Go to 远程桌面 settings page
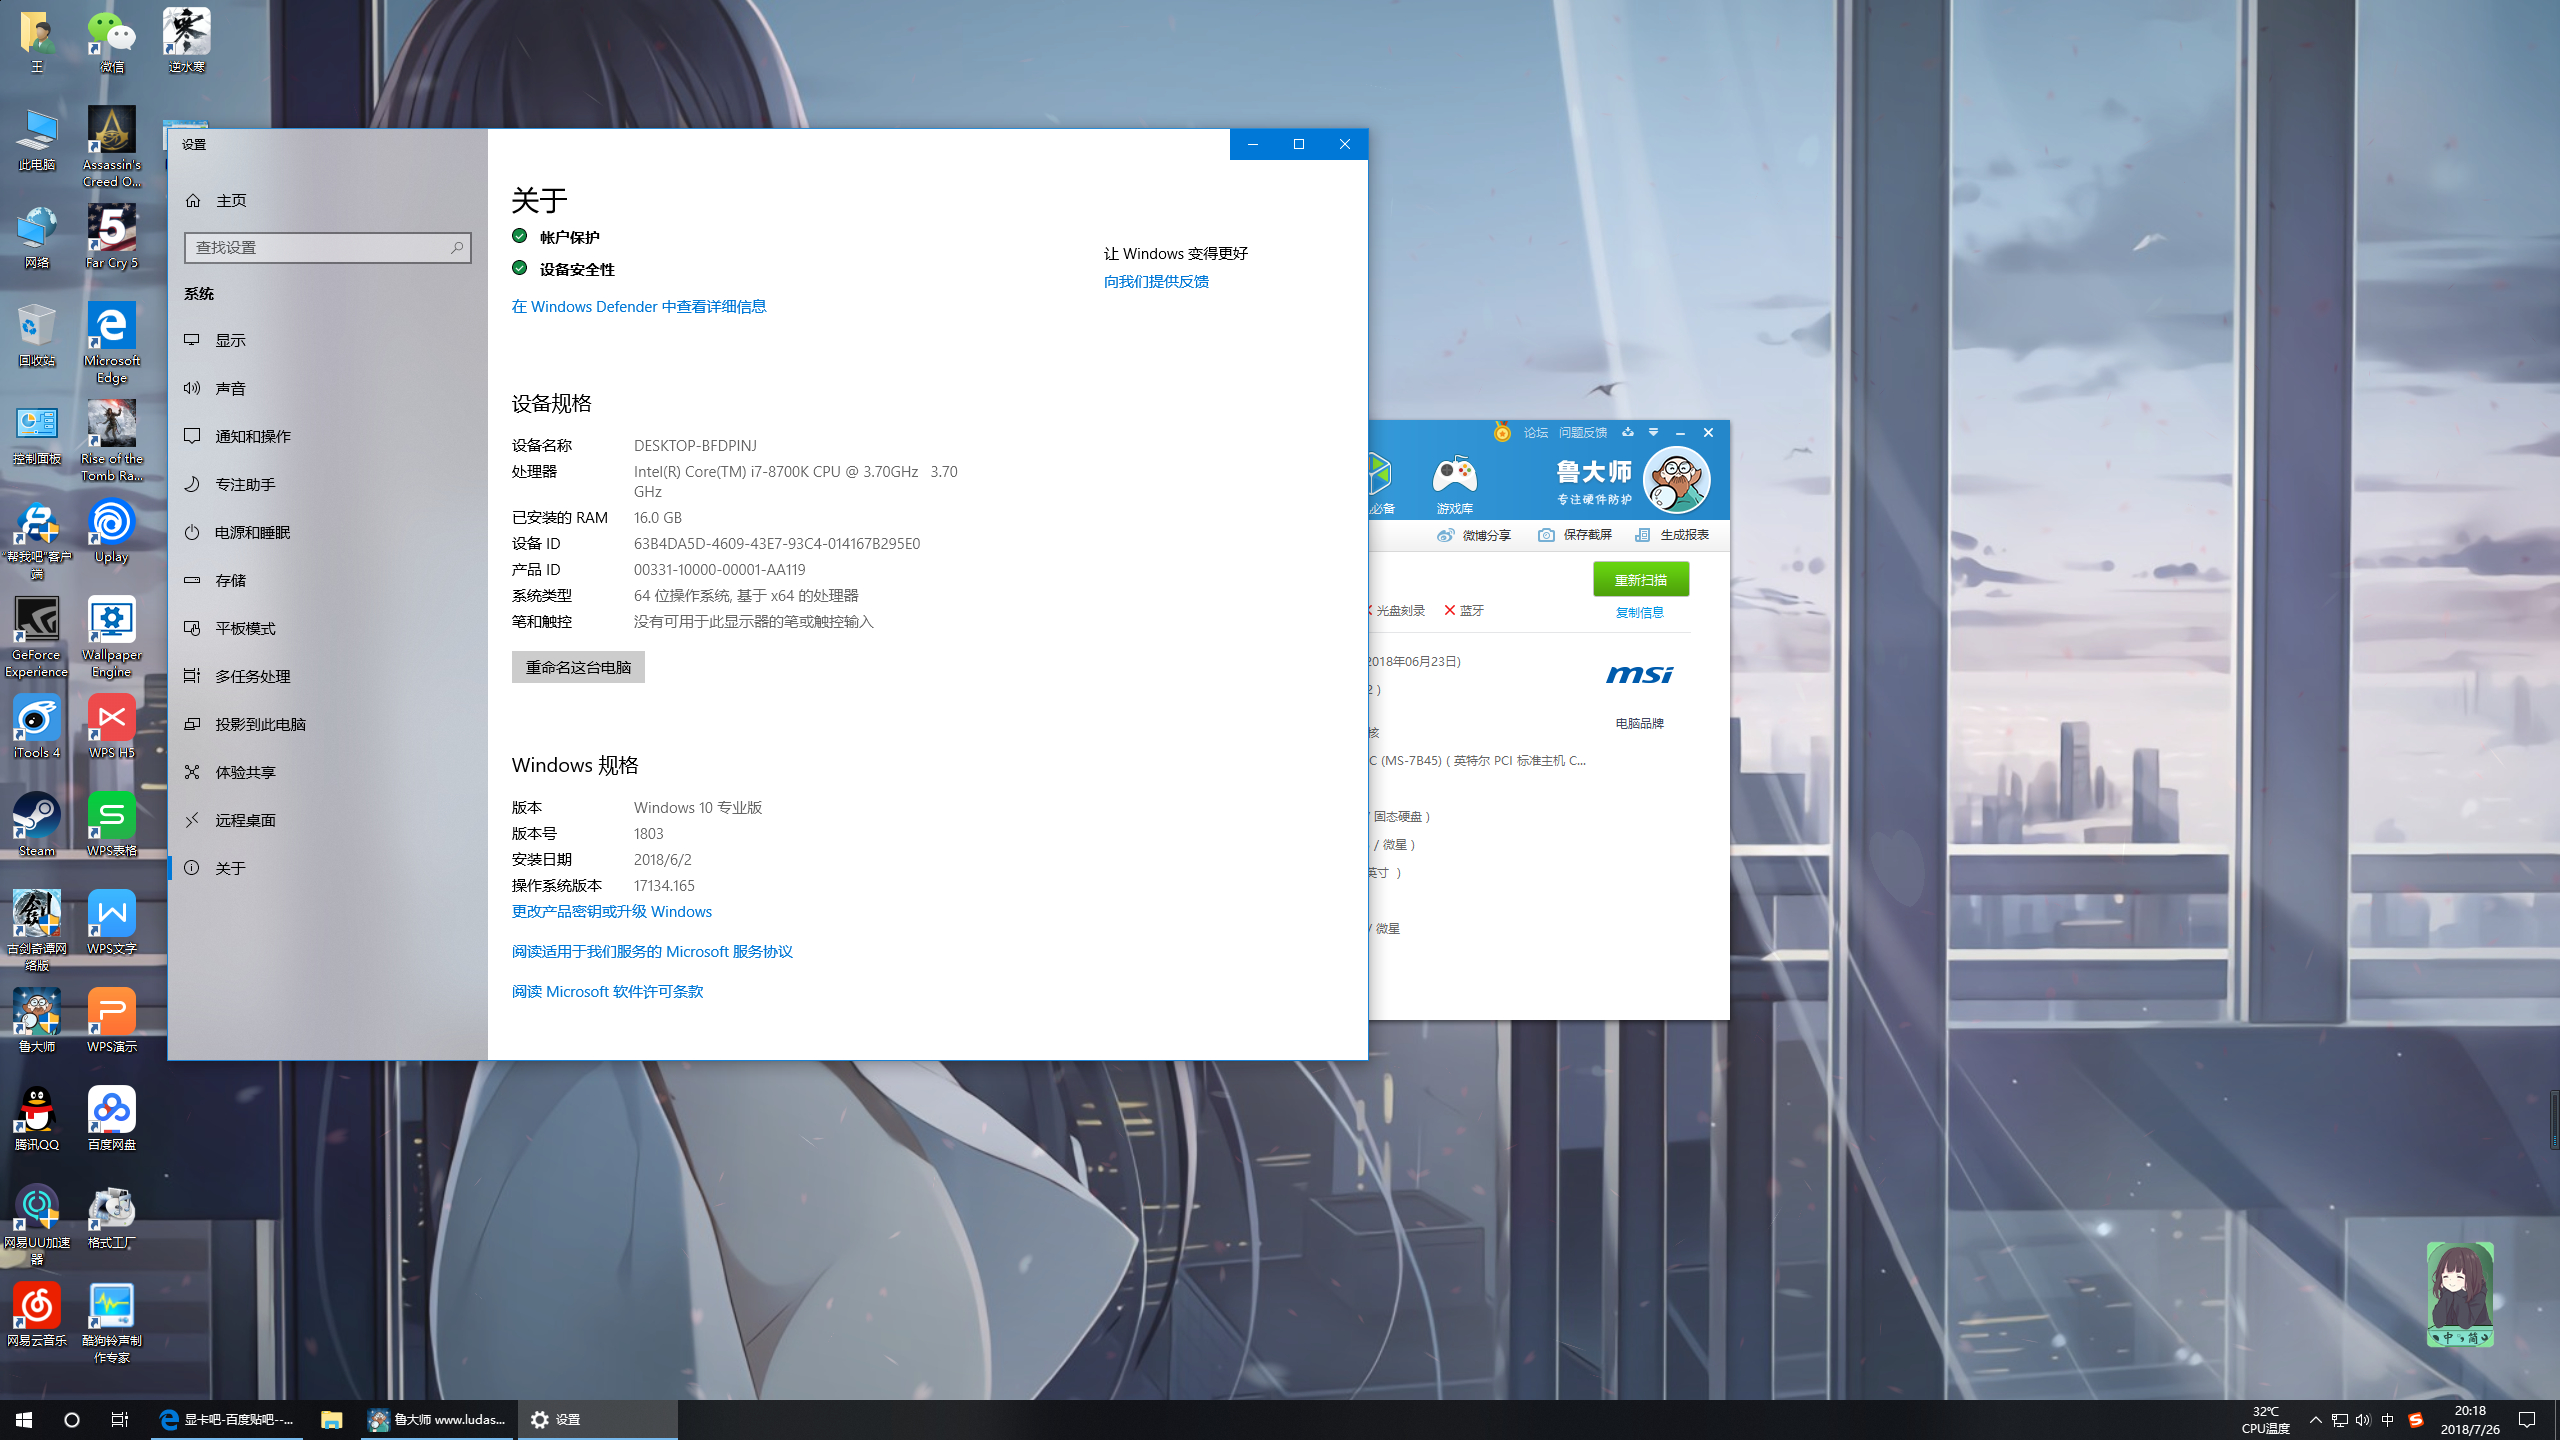The width and height of the screenshot is (2560, 1440). [245, 820]
